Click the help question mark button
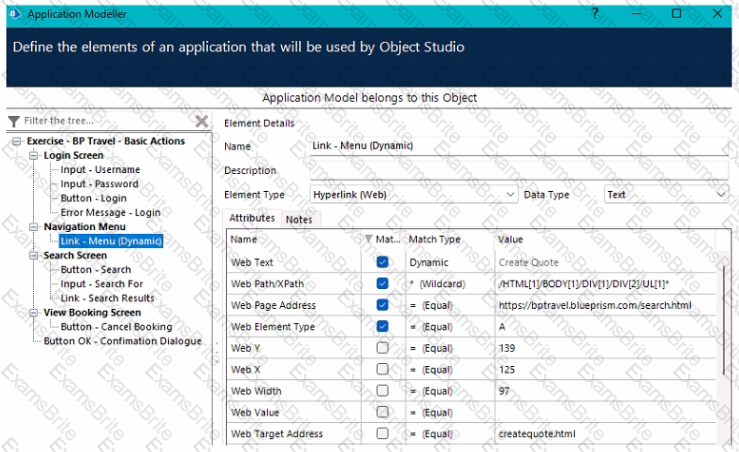 (595, 14)
